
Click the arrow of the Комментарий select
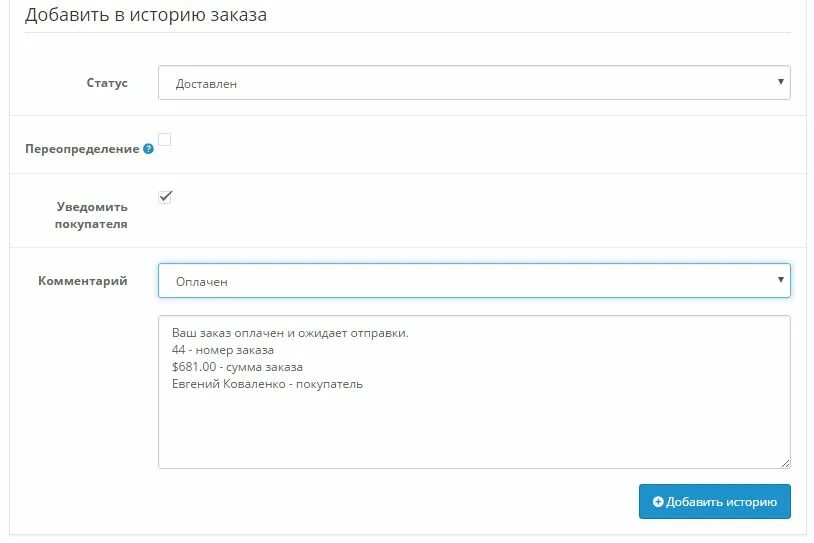(x=780, y=280)
